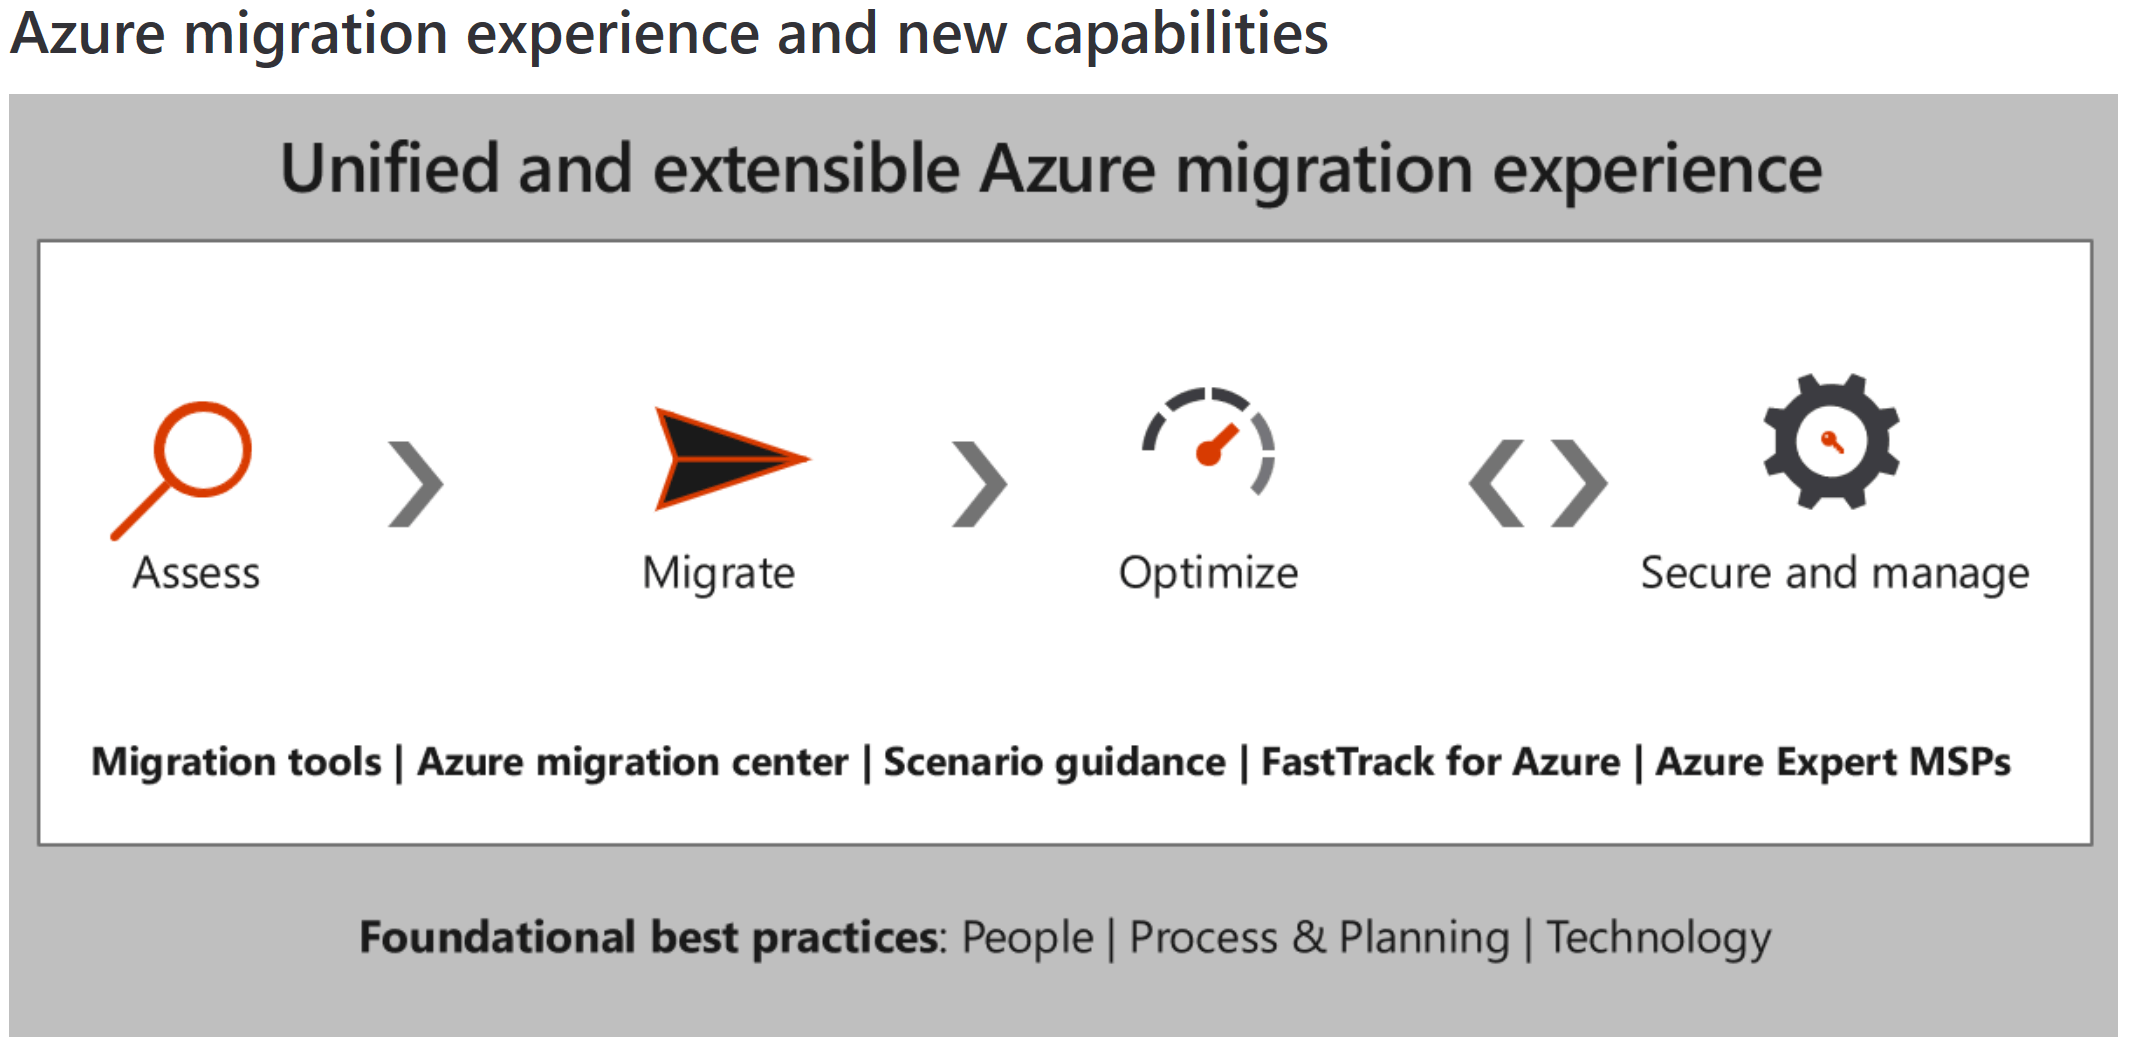2132x1048 pixels.
Task: Click Azure migration center text
Action: (632, 762)
